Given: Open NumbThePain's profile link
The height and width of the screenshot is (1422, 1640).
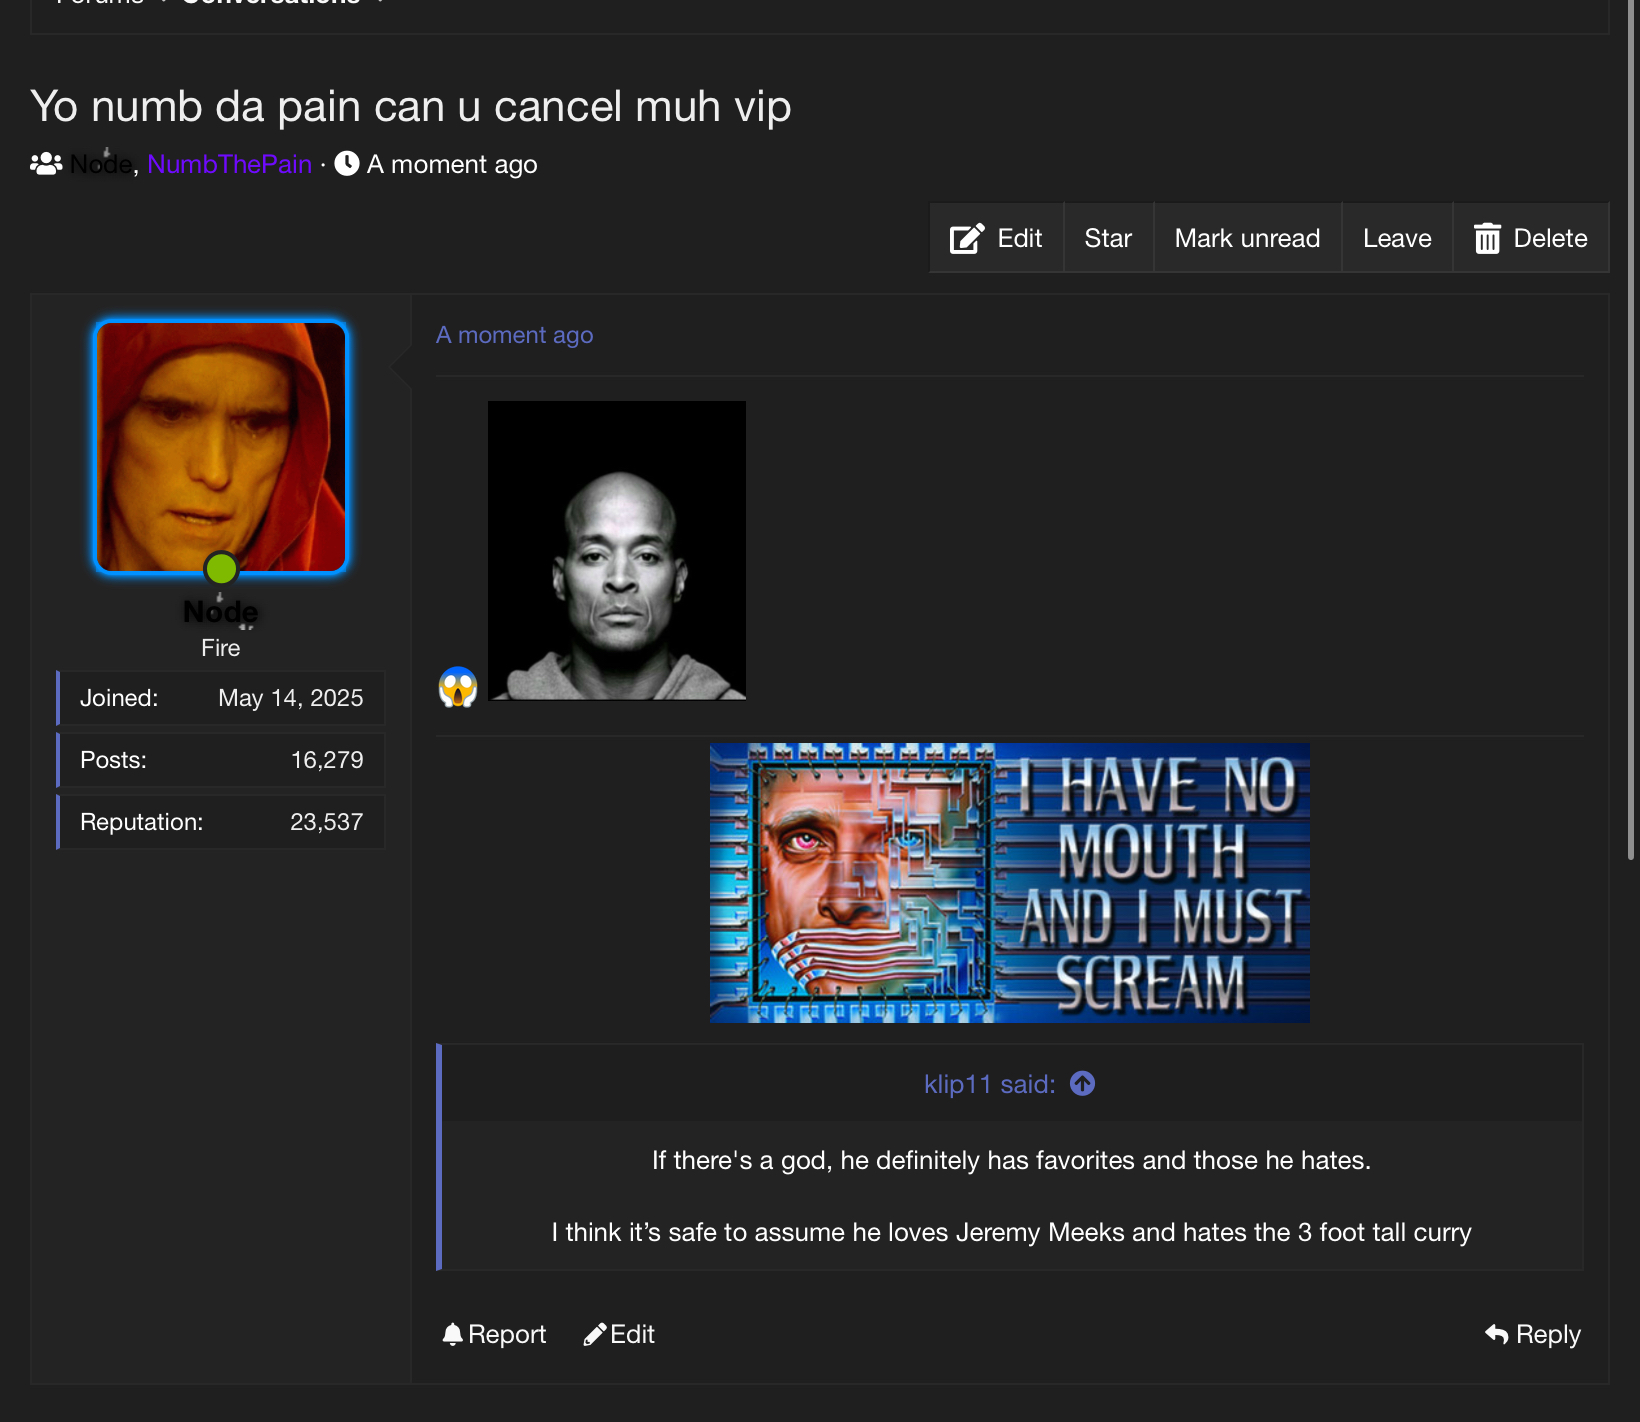Looking at the screenshot, I should 229,164.
